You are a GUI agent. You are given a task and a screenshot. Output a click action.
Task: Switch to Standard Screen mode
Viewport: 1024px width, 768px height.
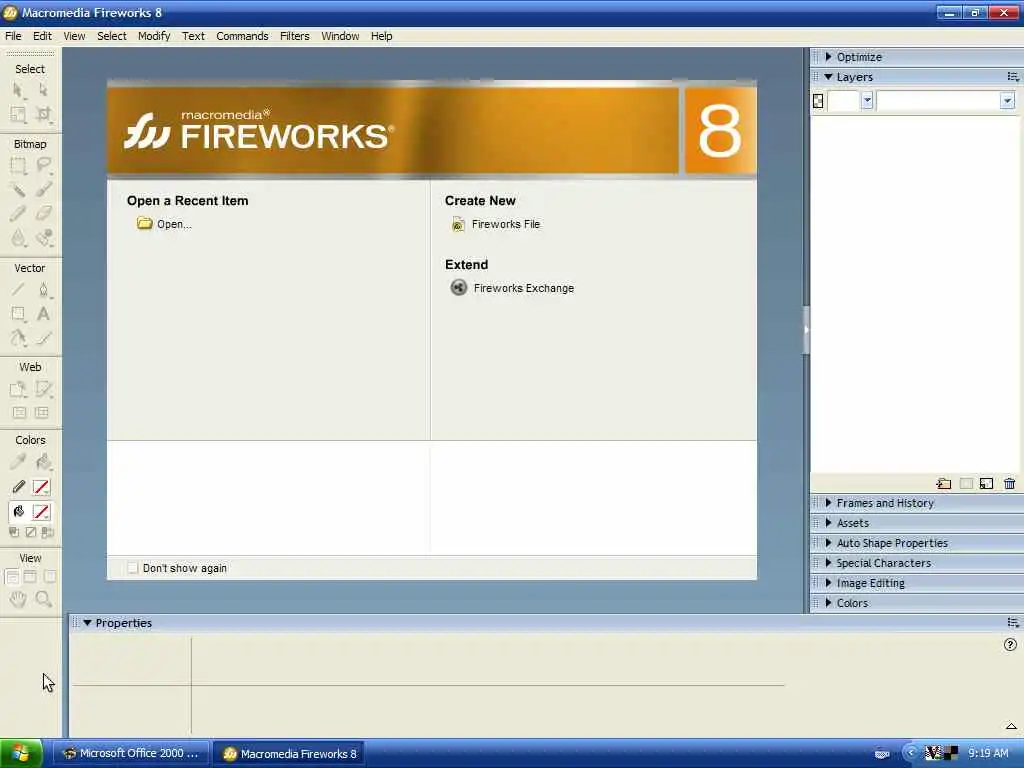pyautogui.click(x=12, y=577)
